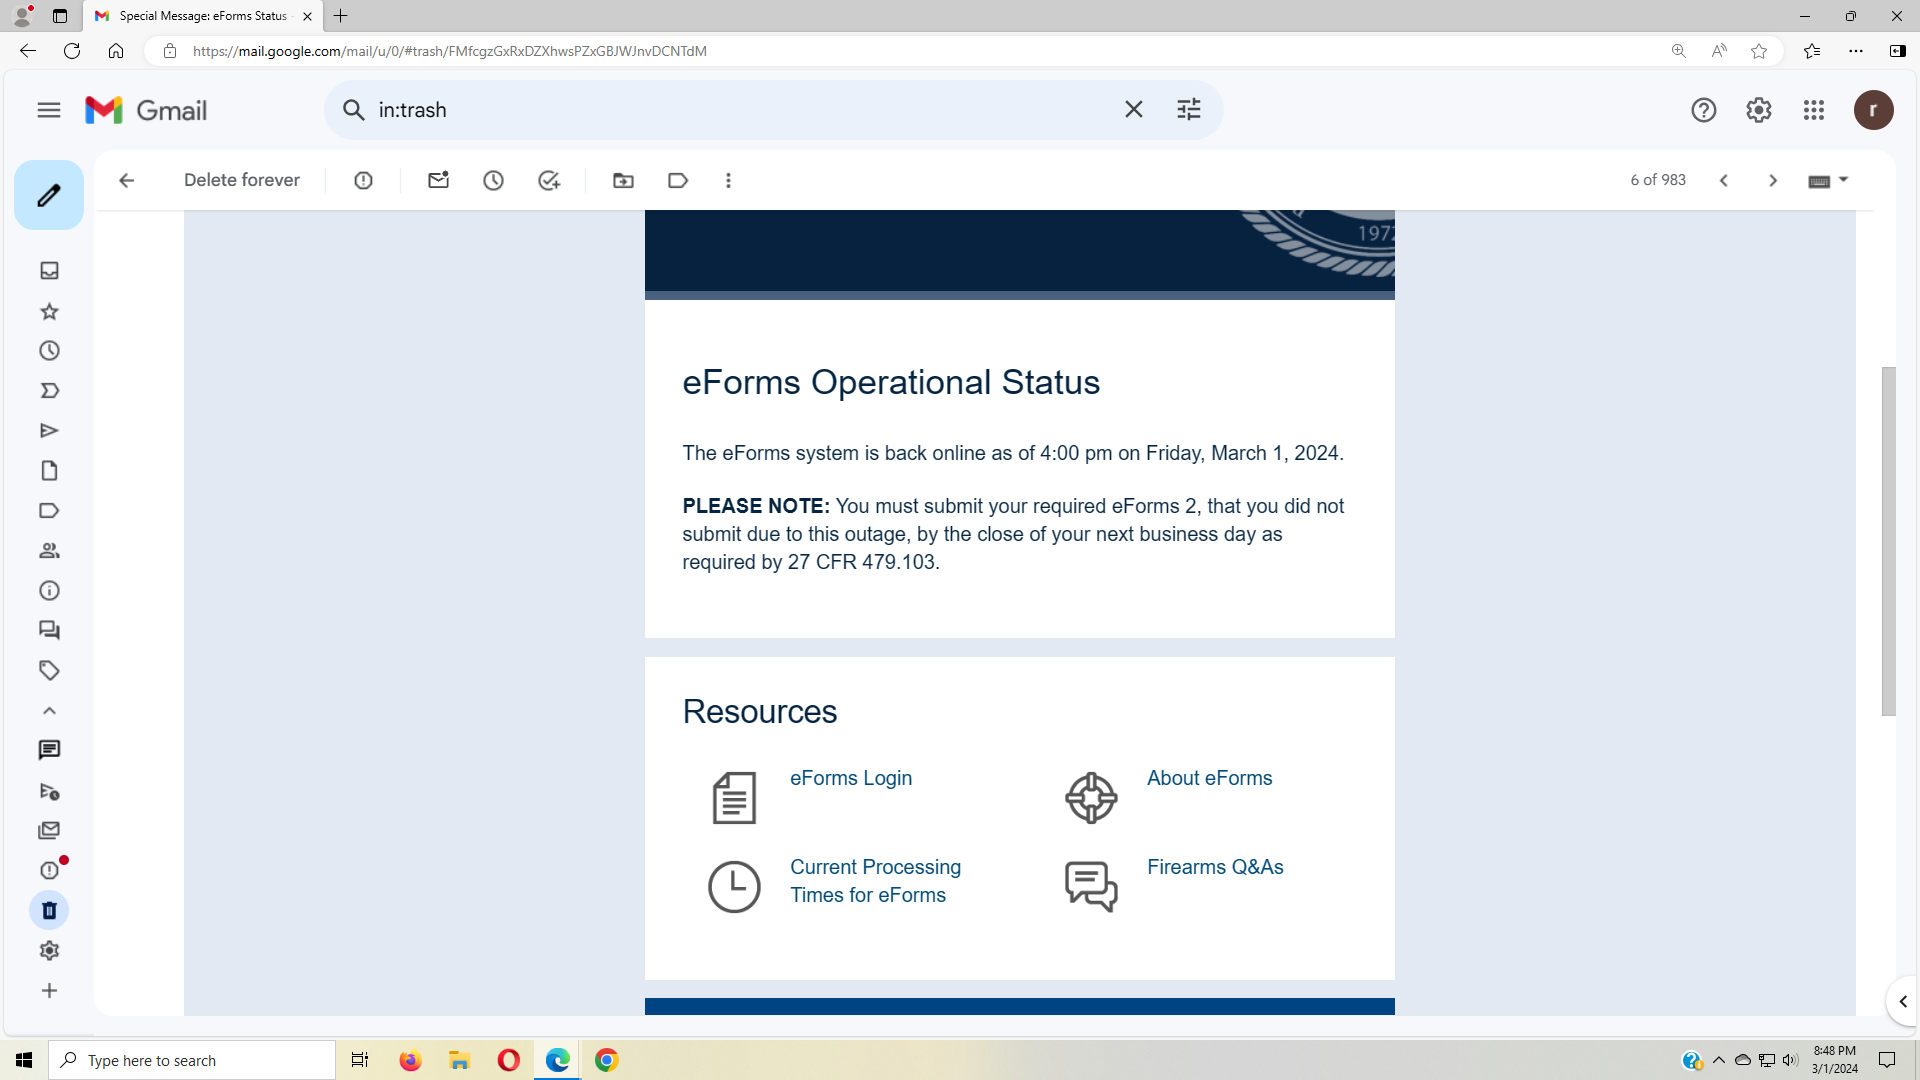Show the side panel arrow
This screenshot has width=1920, height=1080.
1902,1001
